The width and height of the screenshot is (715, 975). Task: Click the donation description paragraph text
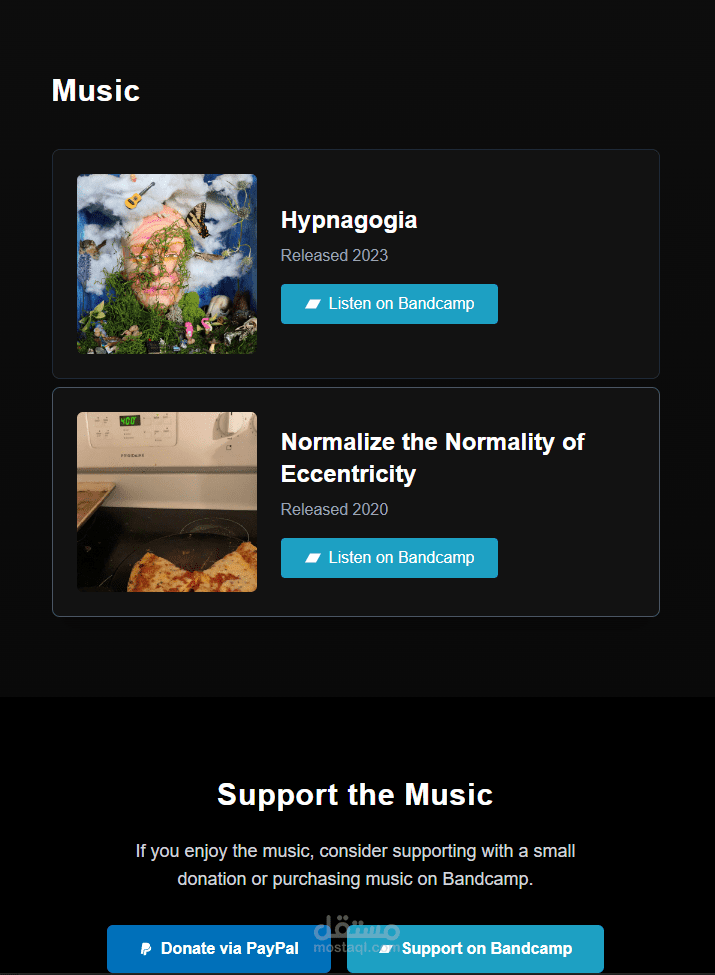(x=356, y=865)
